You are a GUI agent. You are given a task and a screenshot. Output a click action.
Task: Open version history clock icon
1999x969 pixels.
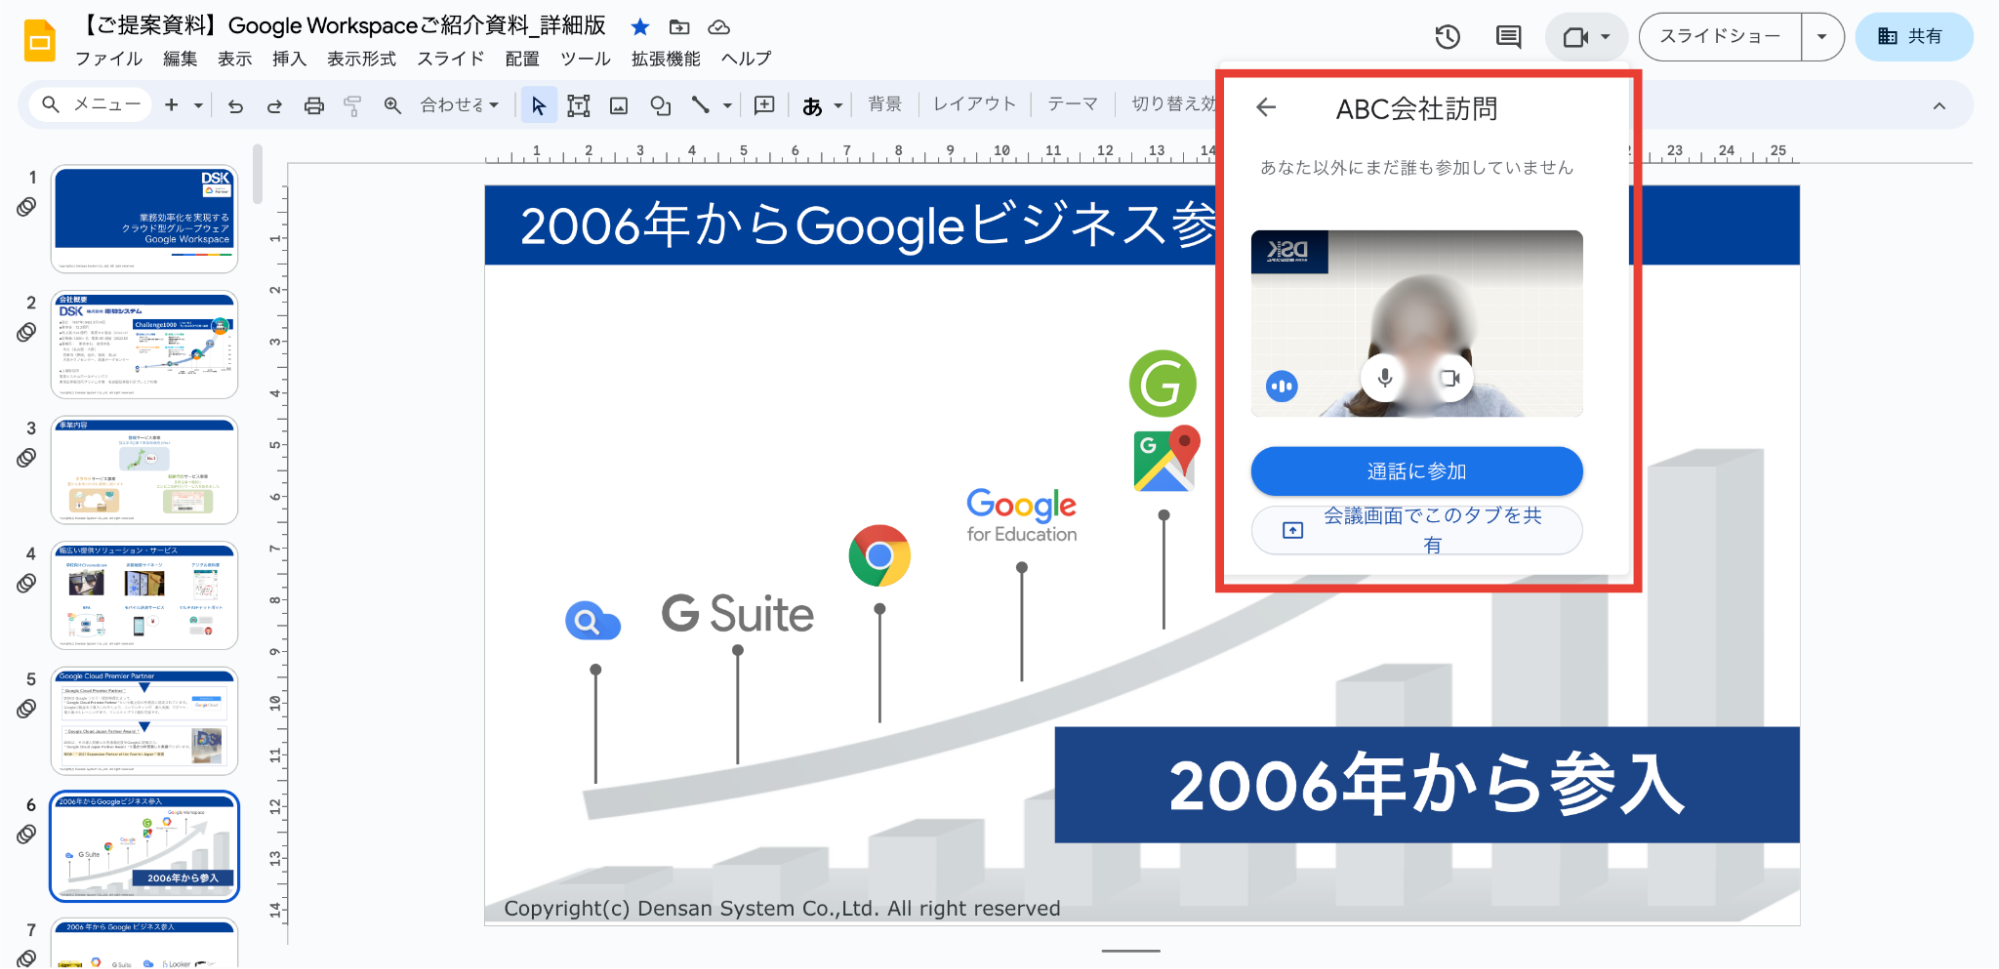tap(1447, 37)
